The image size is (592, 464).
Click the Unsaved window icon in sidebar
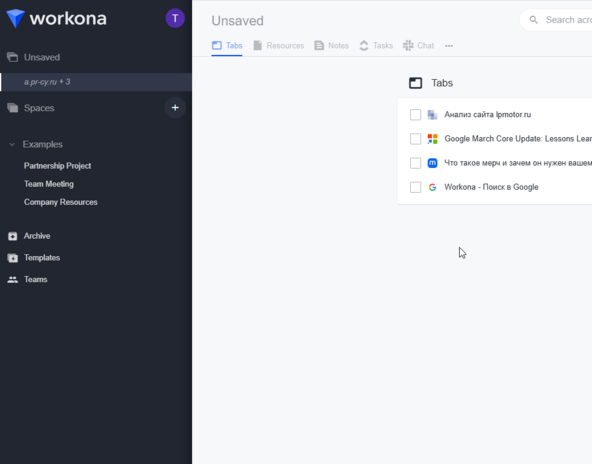(12, 57)
